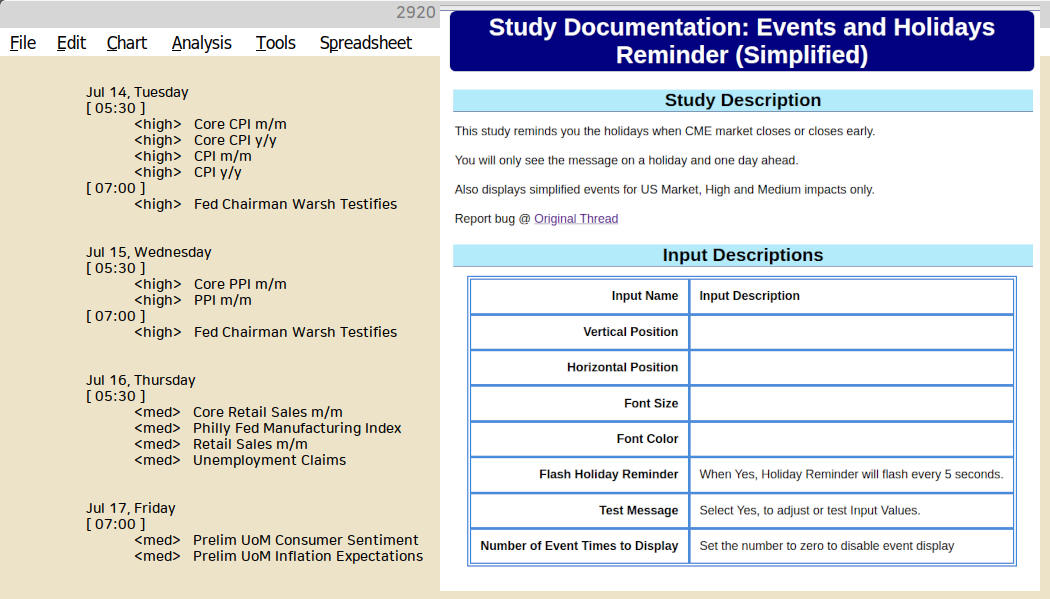The height and width of the screenshot is (599, 1050).
Task: Click the Jul 17, Friday date line
Action: [131, 508]
